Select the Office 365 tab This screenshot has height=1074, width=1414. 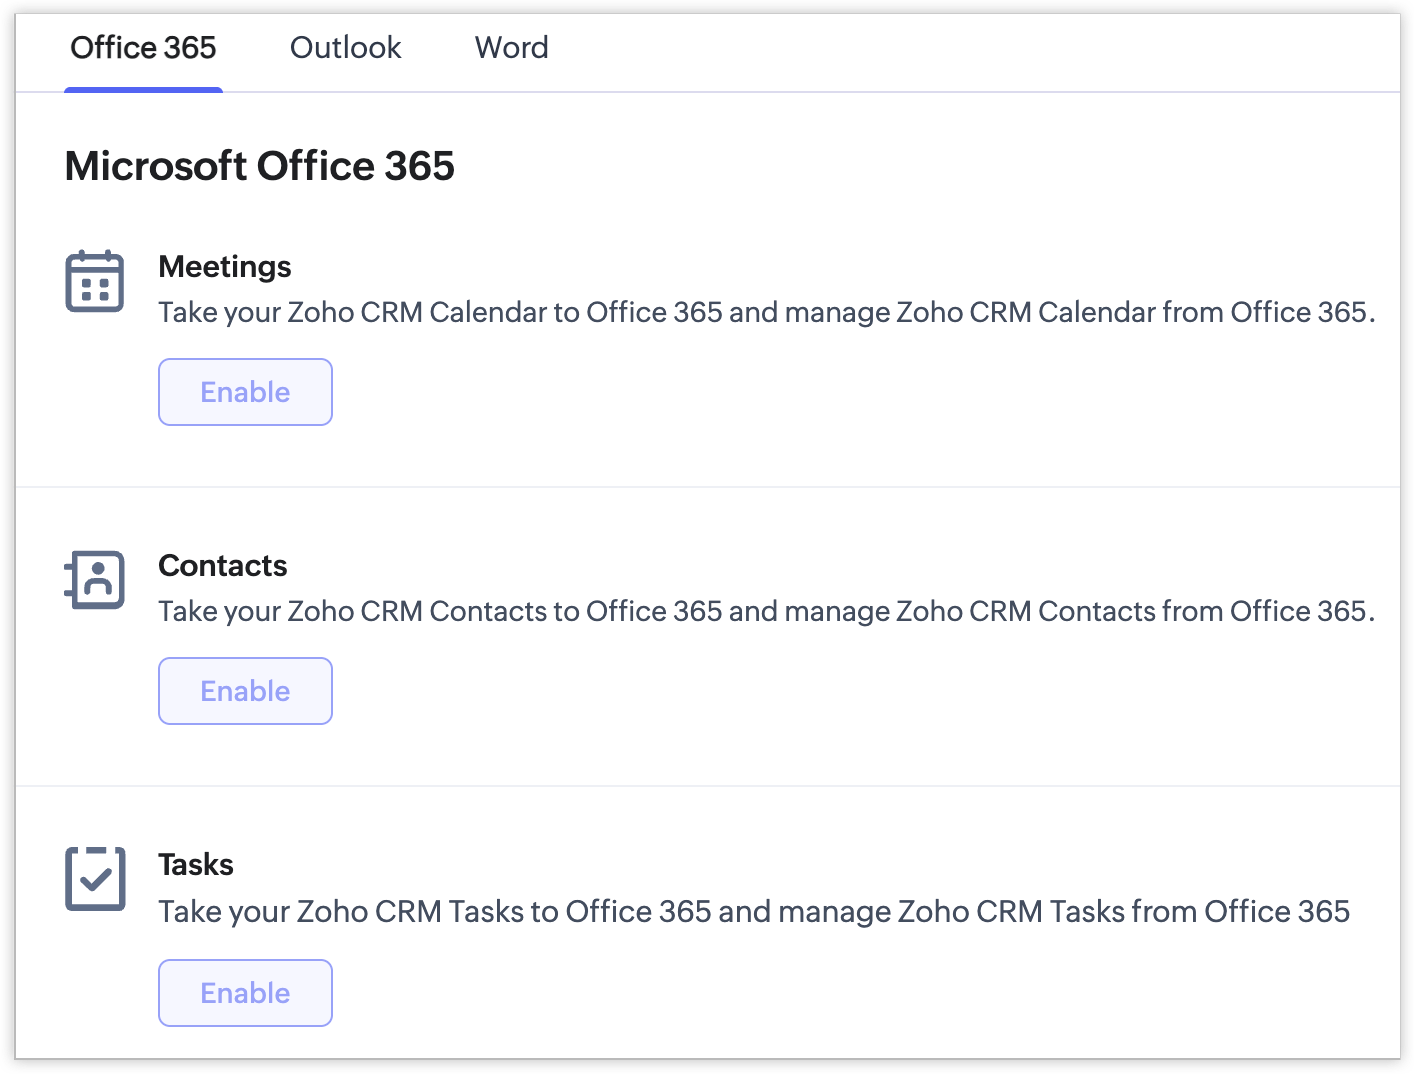(x=143, y=48)
